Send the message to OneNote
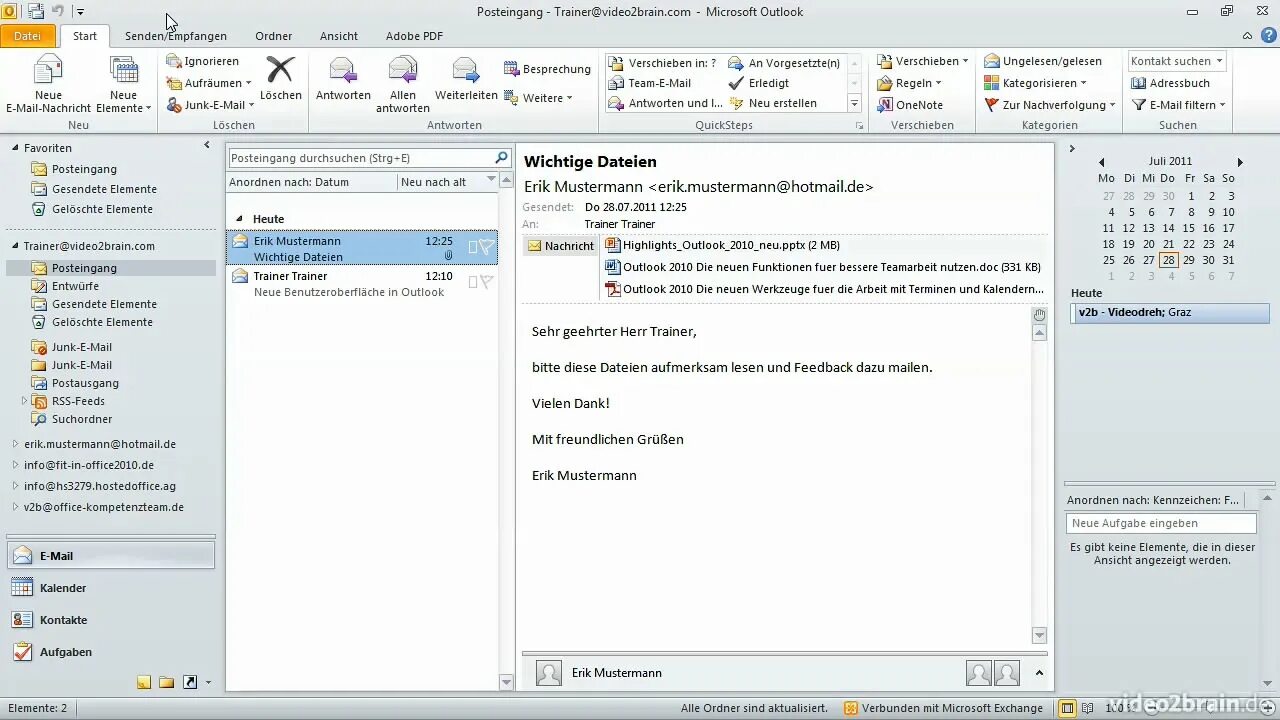Viewport: 1280px width, 720px height. [x=910, y=105]
